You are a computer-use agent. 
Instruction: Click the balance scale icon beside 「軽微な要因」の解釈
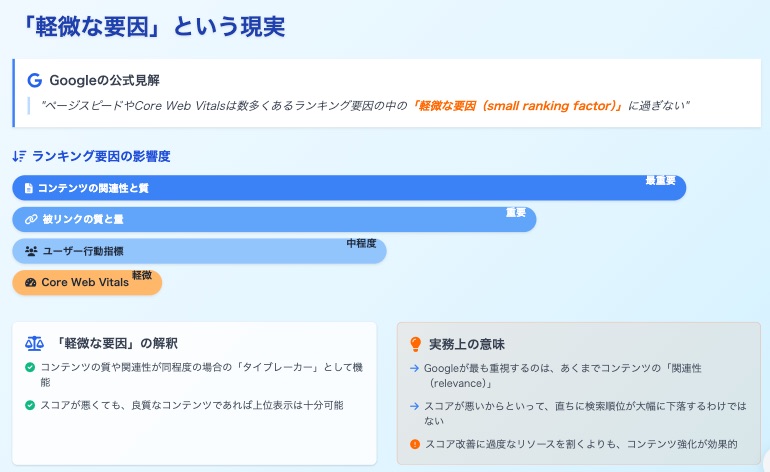tap(34, 343)
